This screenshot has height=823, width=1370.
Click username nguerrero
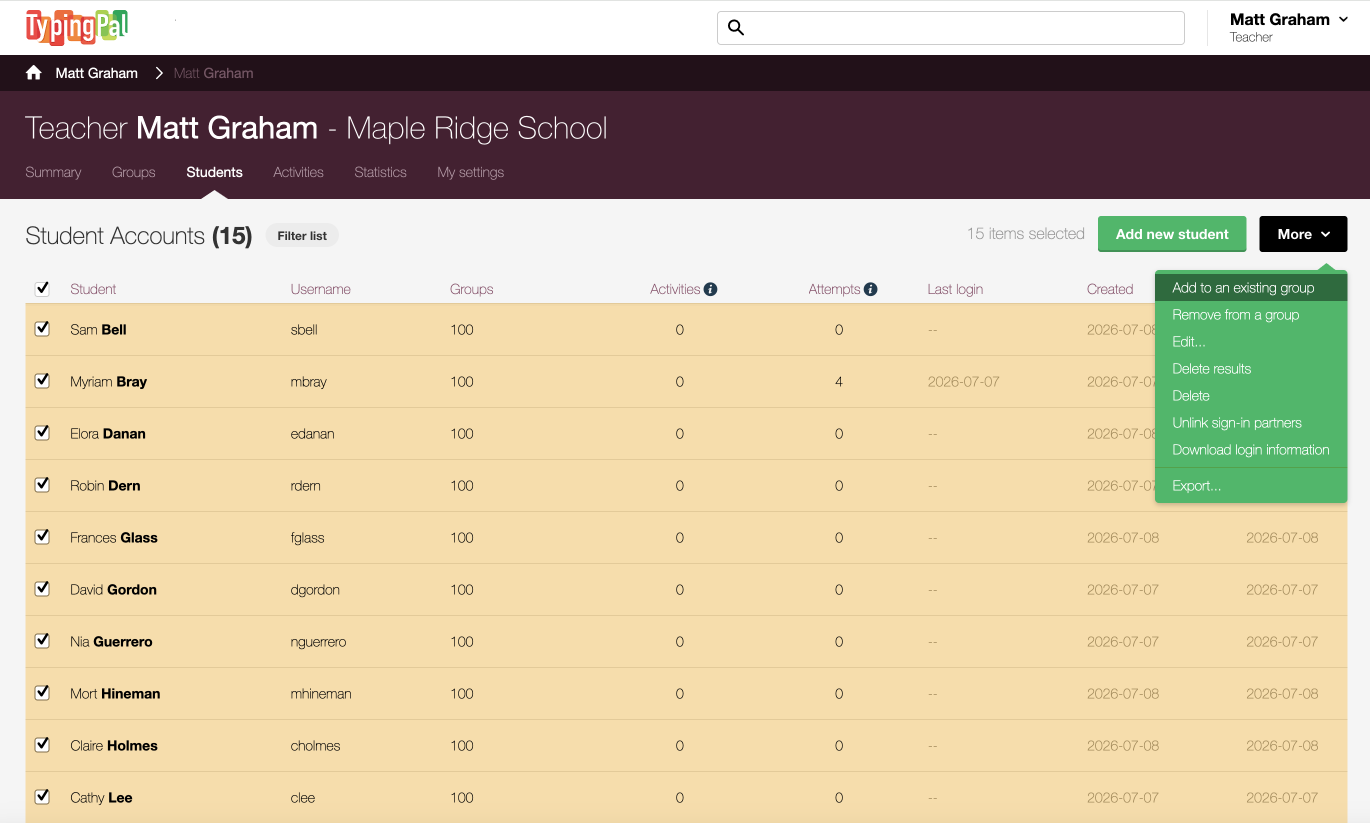tap(318, 641)
